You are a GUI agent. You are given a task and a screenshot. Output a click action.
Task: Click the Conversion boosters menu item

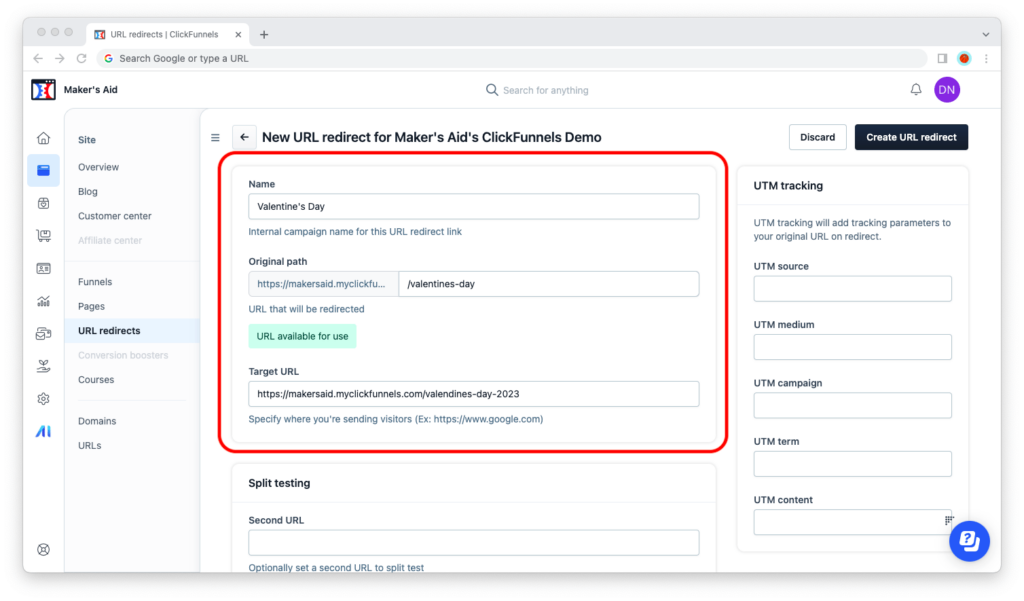pos(123,355)
